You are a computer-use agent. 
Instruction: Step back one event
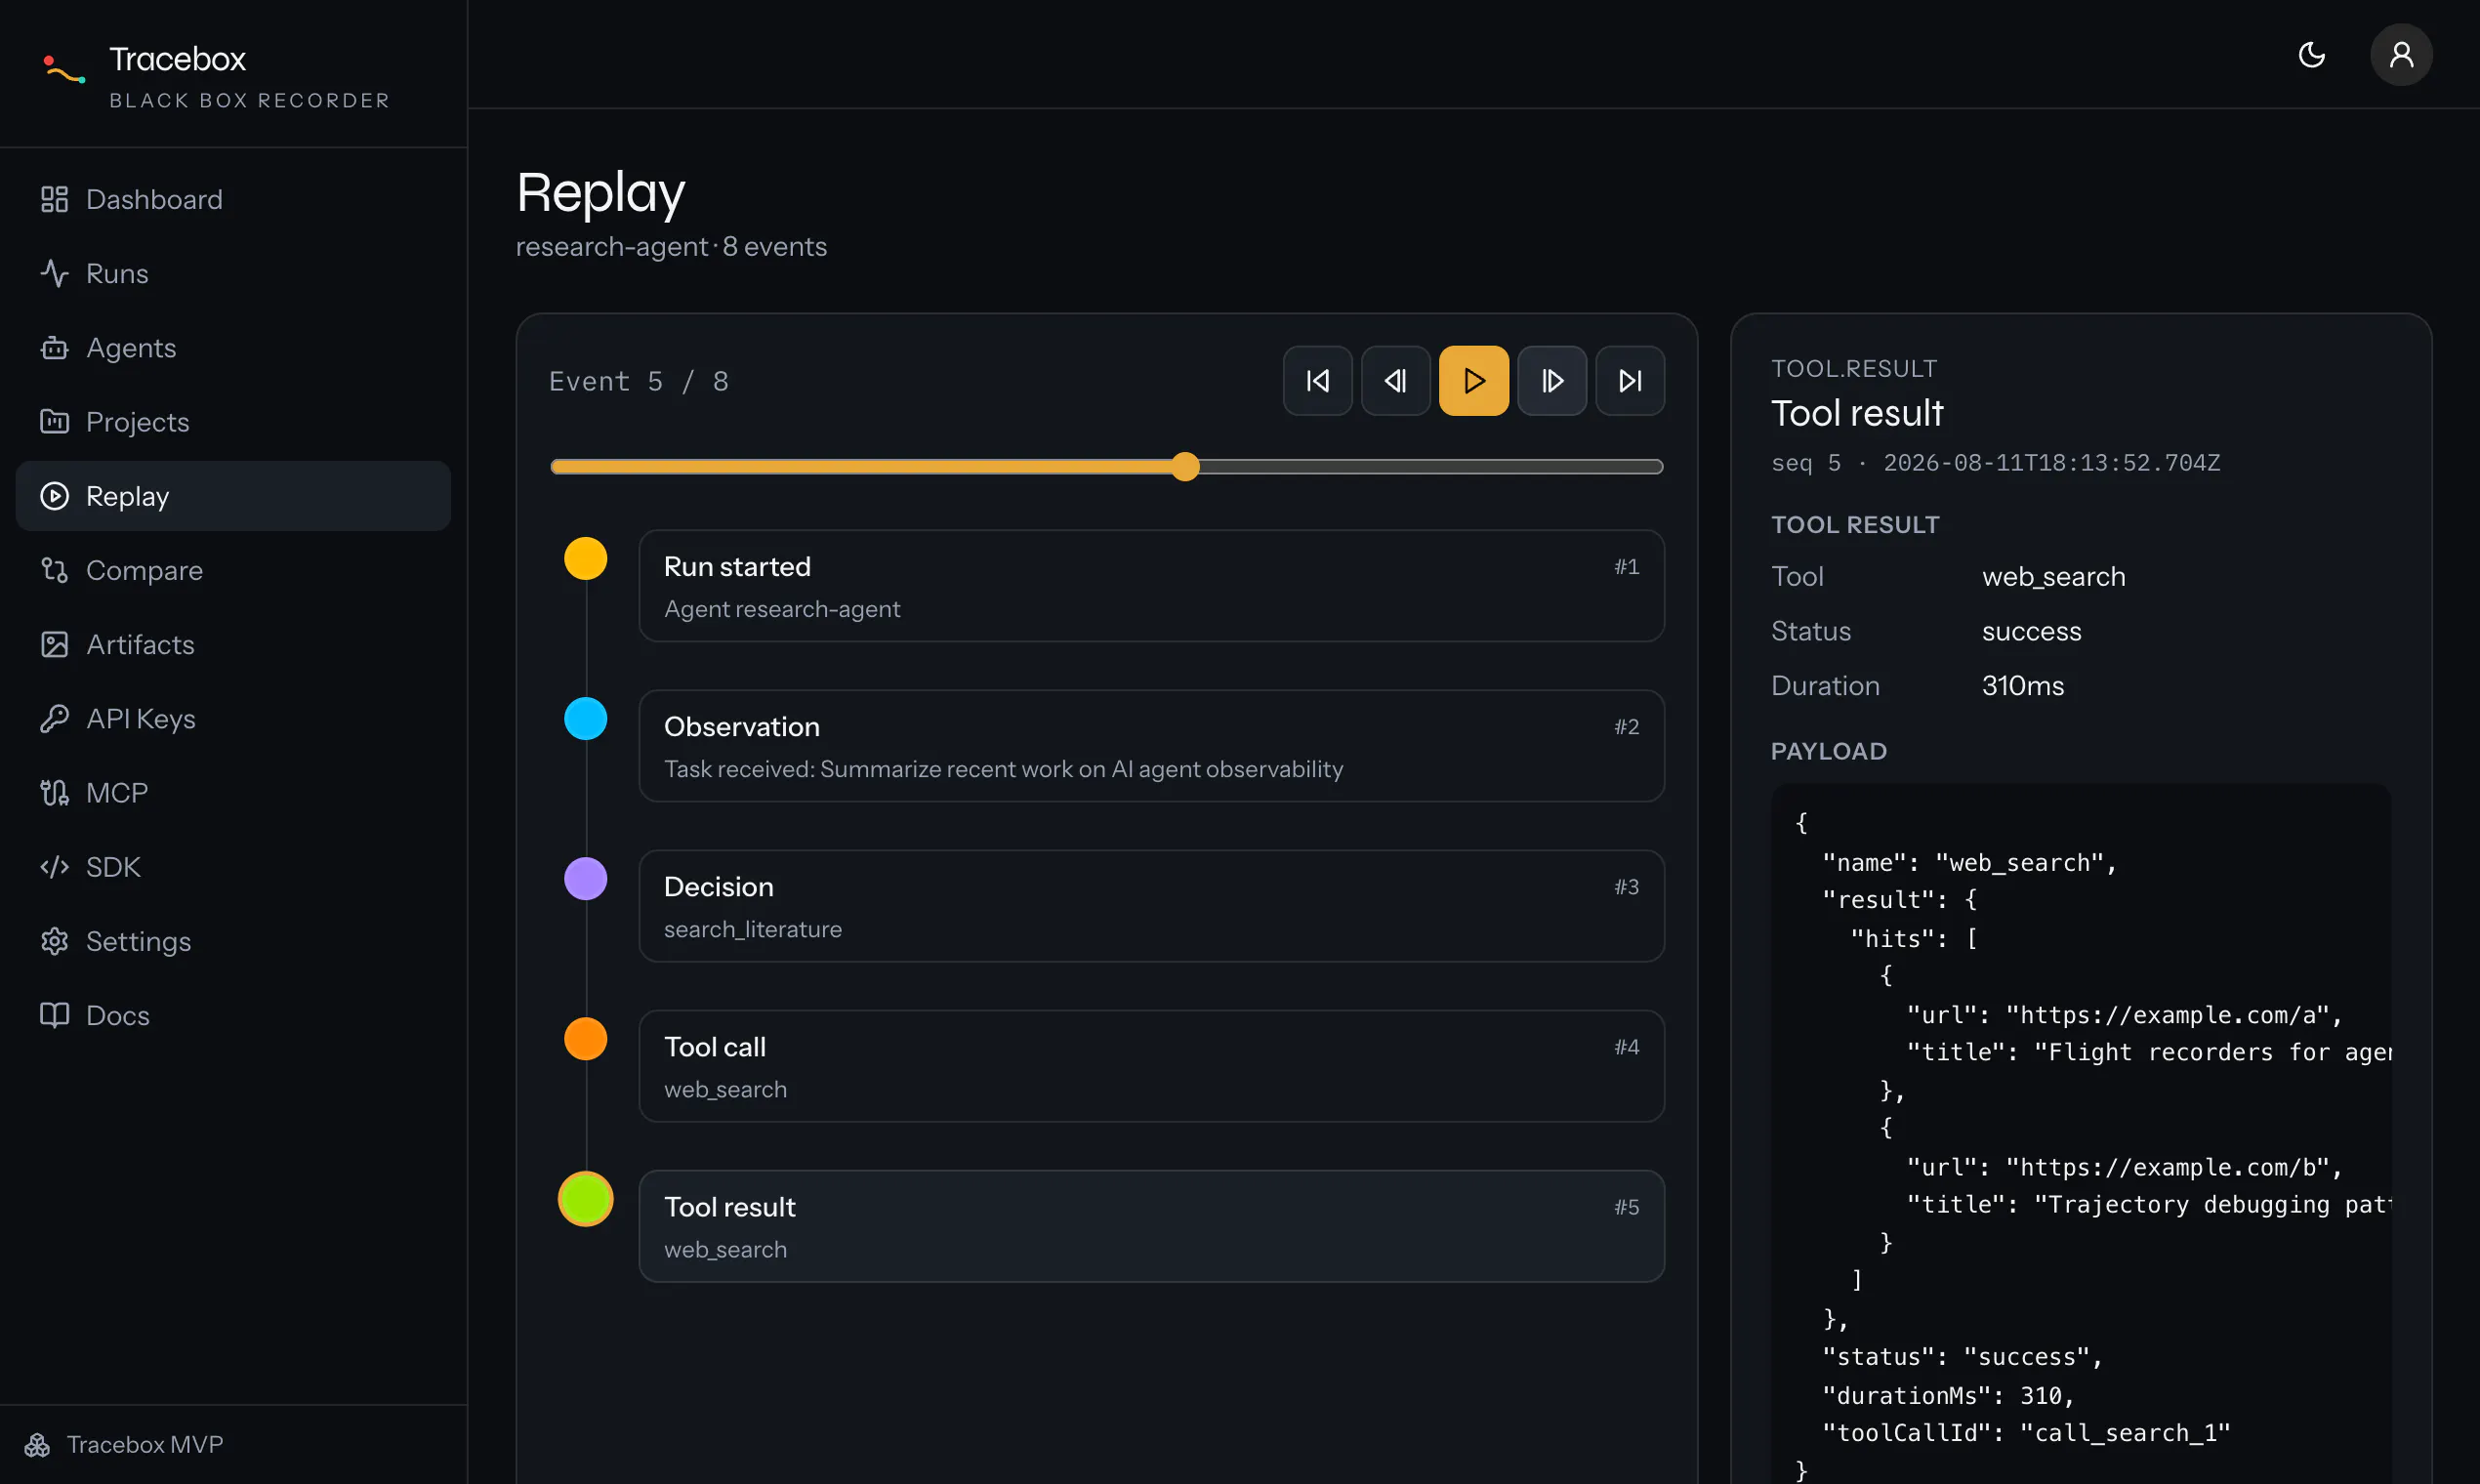(1395, 380)
